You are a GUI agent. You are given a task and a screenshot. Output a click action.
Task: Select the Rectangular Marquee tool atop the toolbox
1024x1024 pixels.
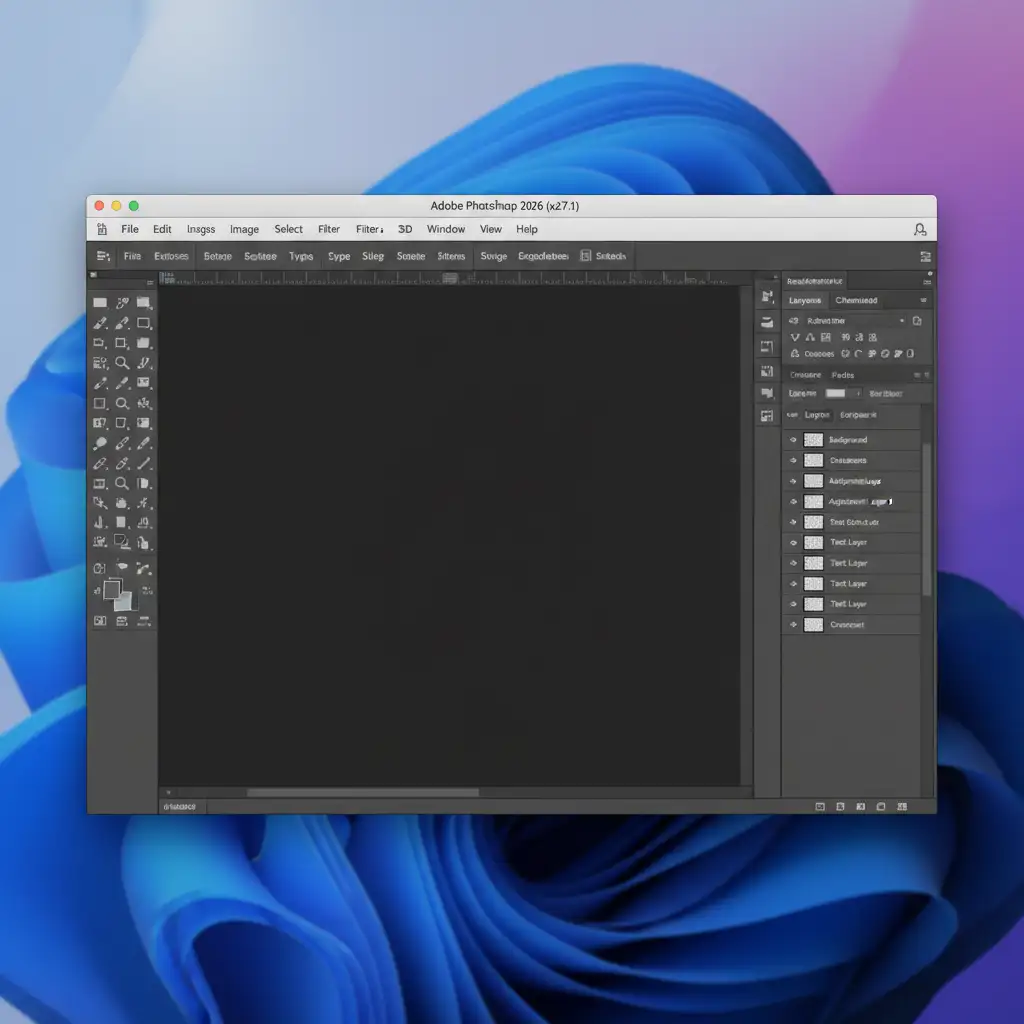[100, 303]
